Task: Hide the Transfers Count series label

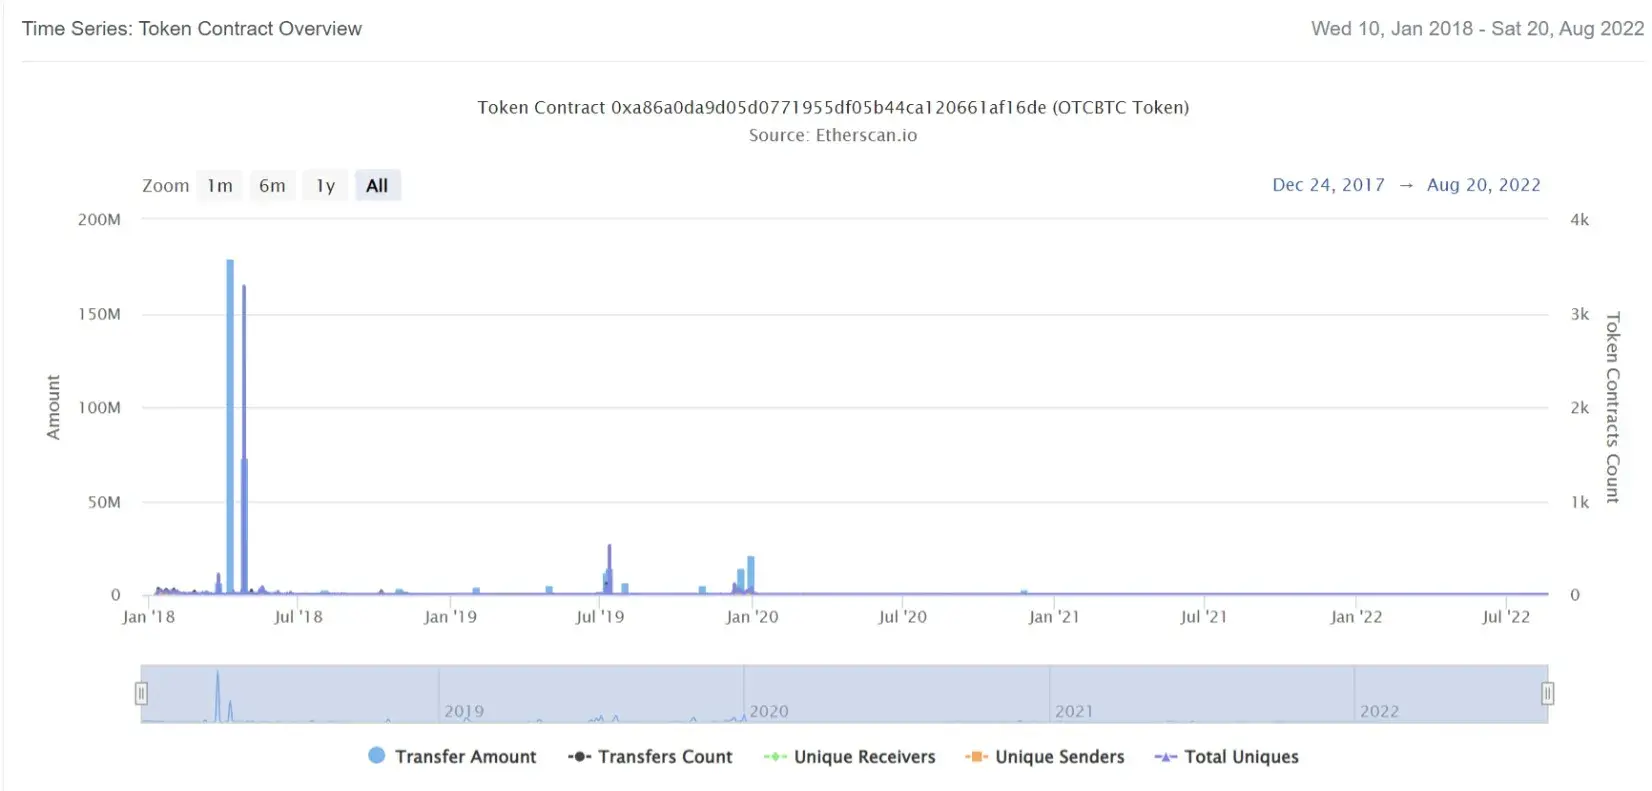Action: click(x=665, y=757)
